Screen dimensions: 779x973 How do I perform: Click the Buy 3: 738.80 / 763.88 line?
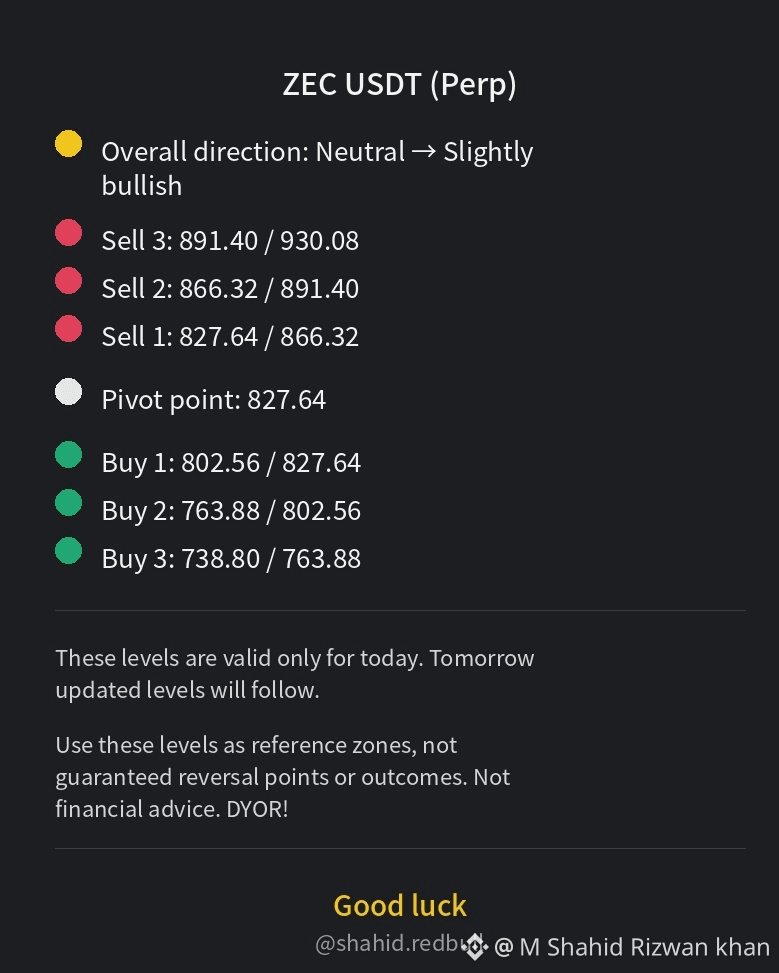tap(231, 559)
